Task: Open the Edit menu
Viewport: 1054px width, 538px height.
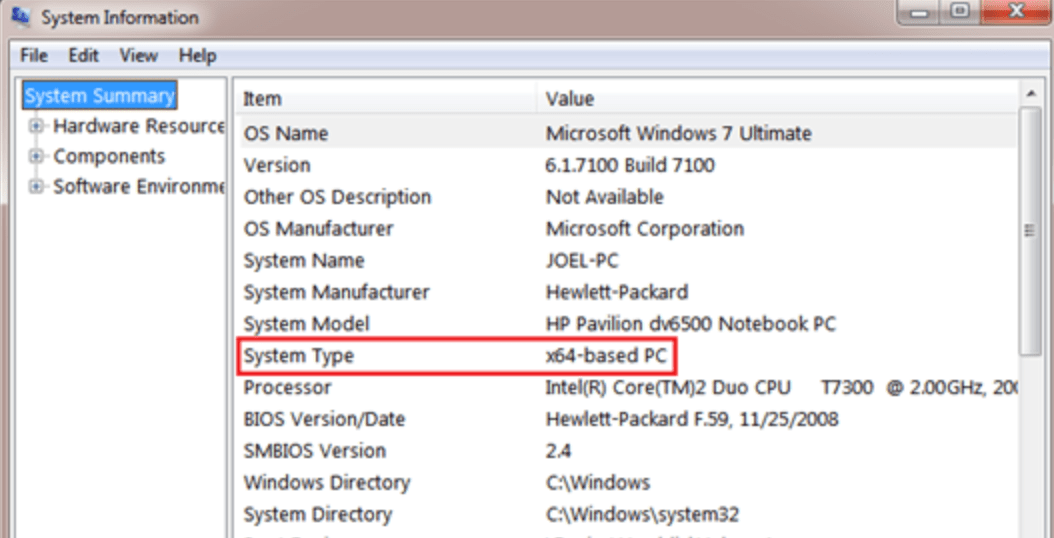Action: tap(84, 56)
